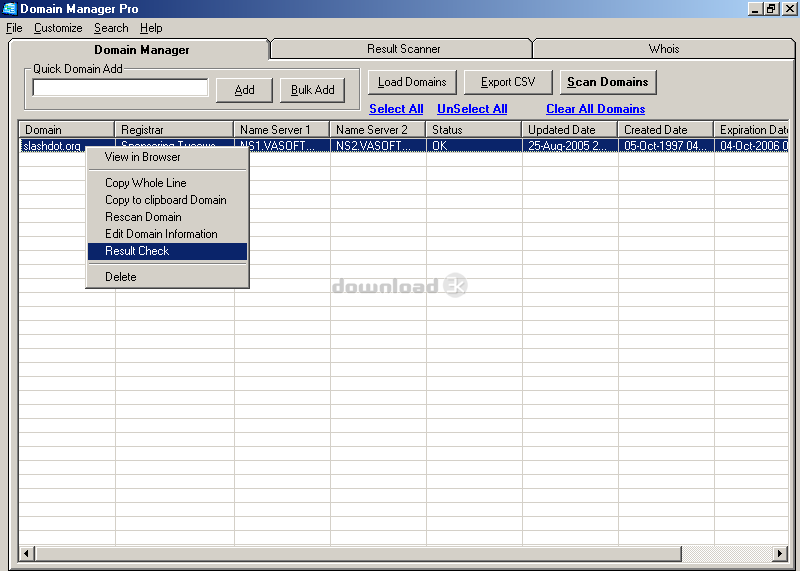800x571 pixels.
Task: Click the Bulk Add button
Action: [312, 90]
